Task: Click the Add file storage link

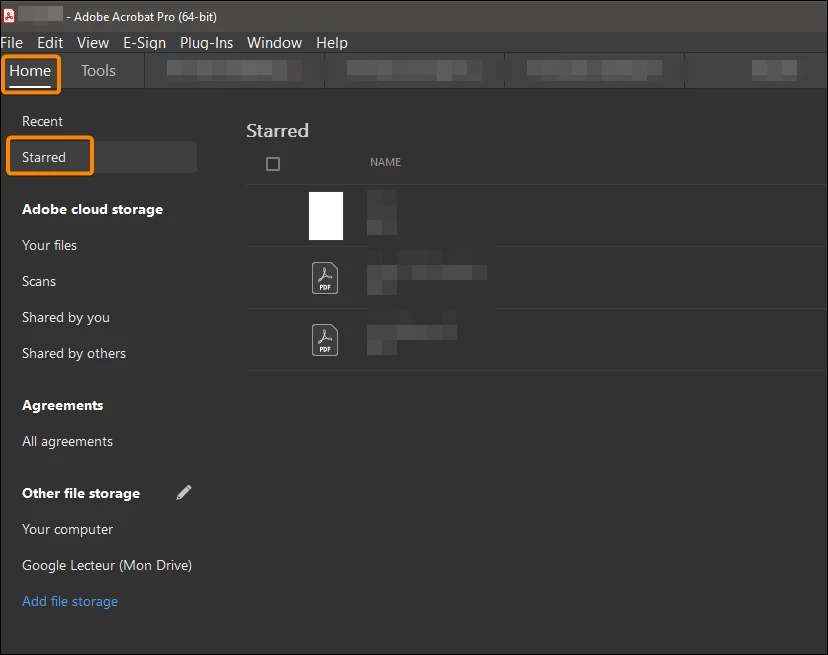Action: point(70,601)
